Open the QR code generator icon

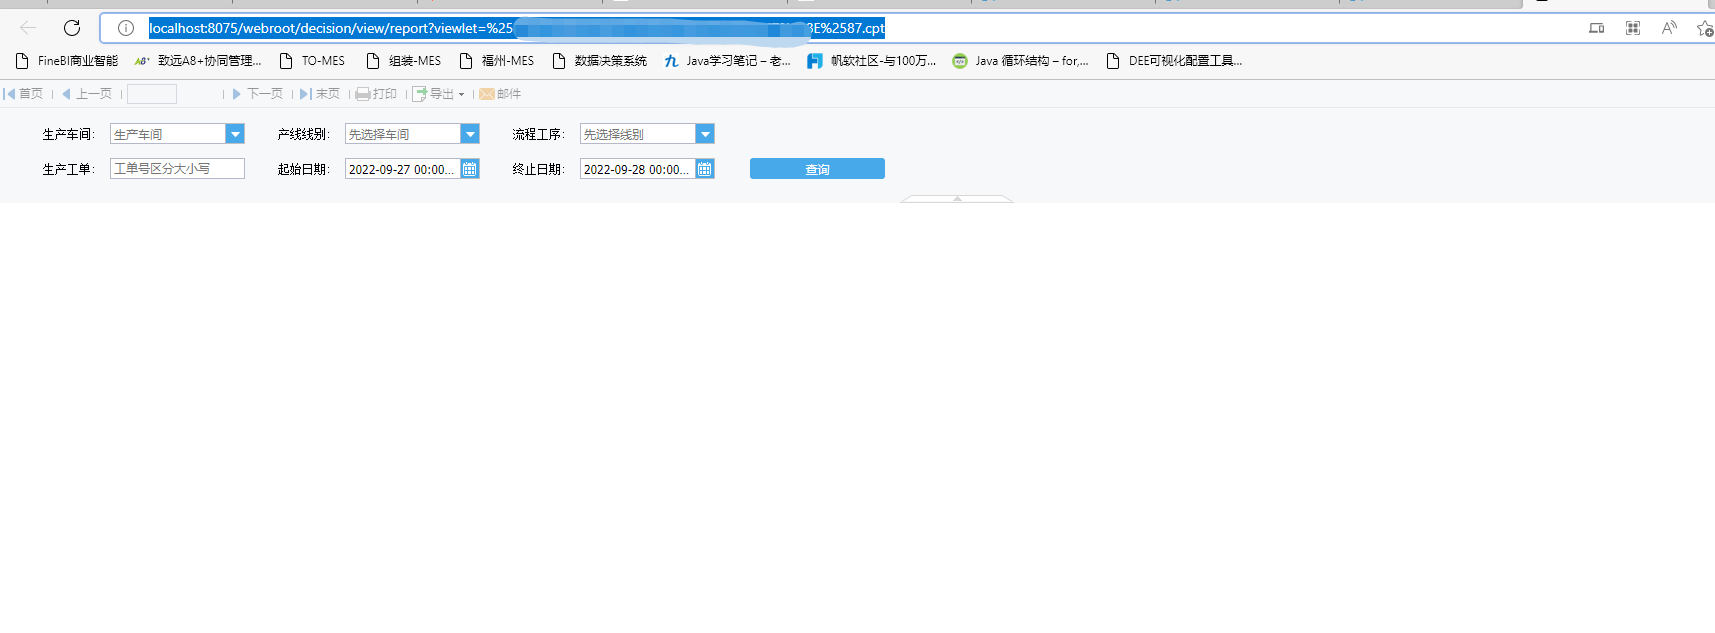[1633, 28]
